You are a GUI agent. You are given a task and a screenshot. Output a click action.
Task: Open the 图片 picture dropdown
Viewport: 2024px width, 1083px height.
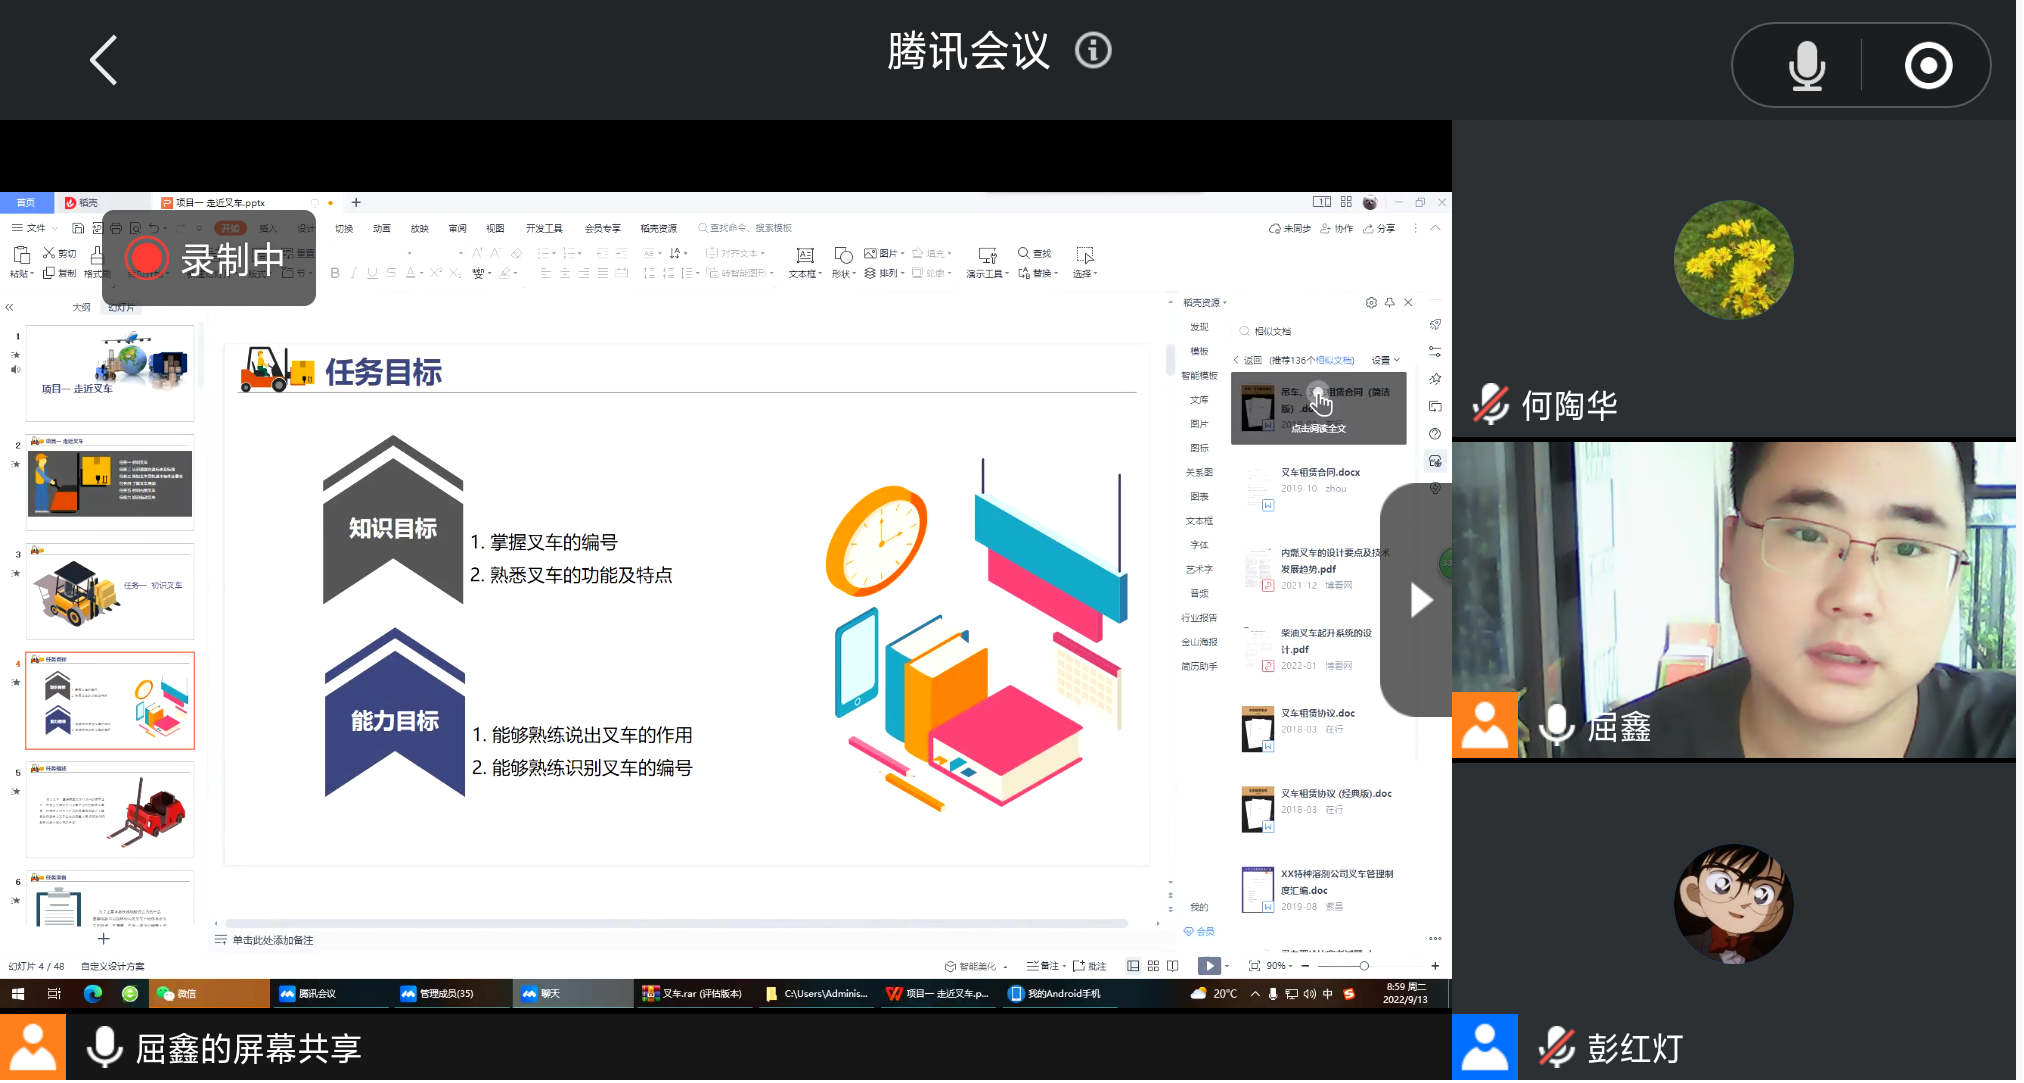click(884, 253)
